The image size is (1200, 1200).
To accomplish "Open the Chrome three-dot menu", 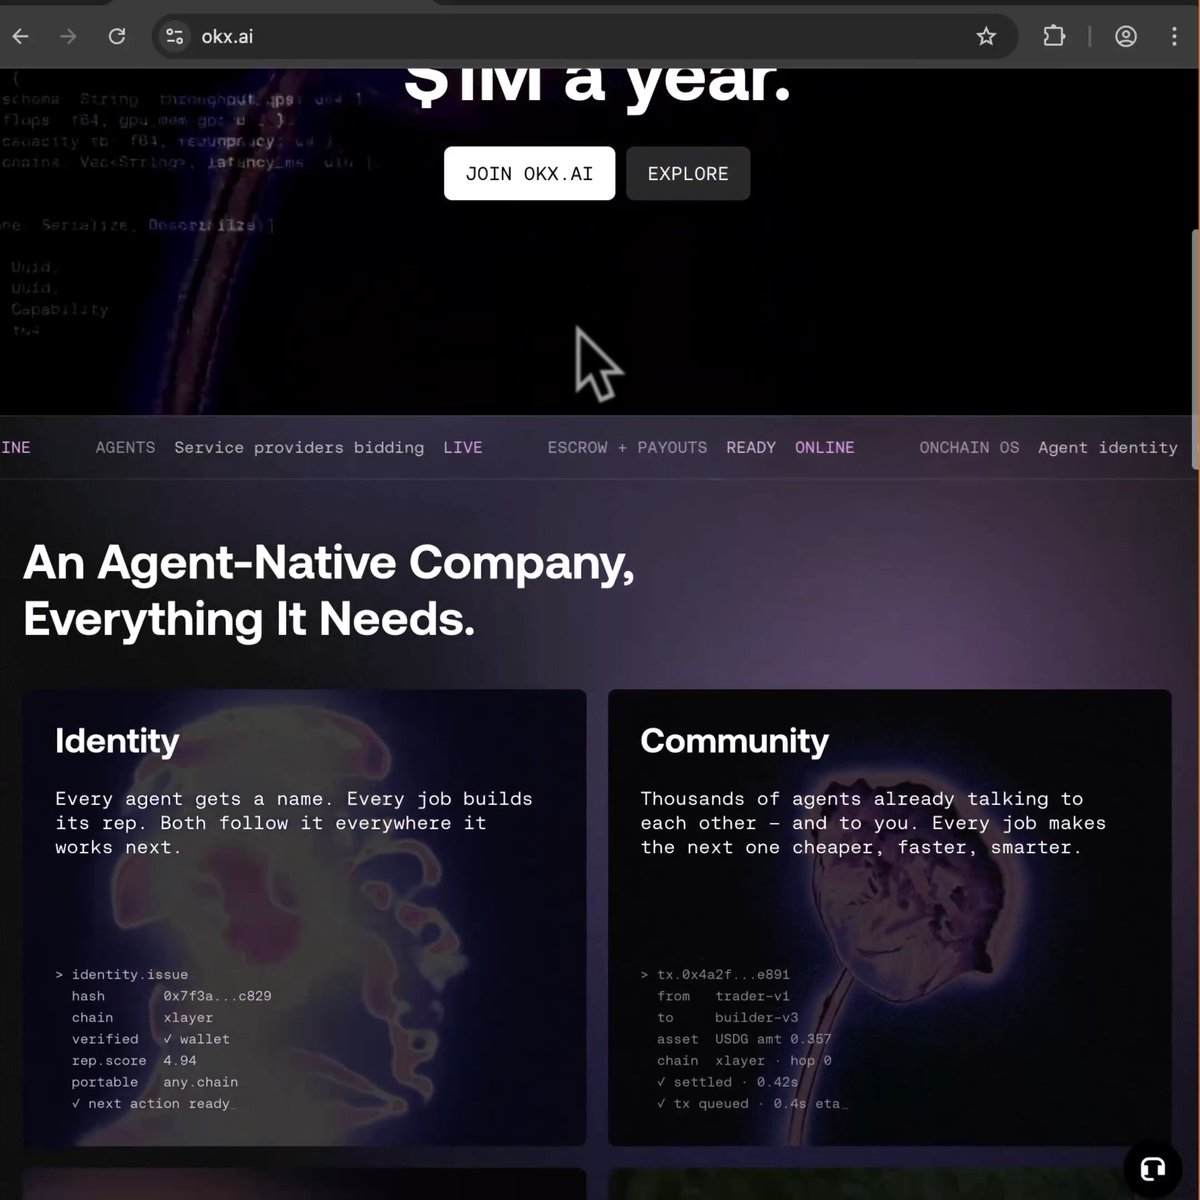I will 1174,36.
